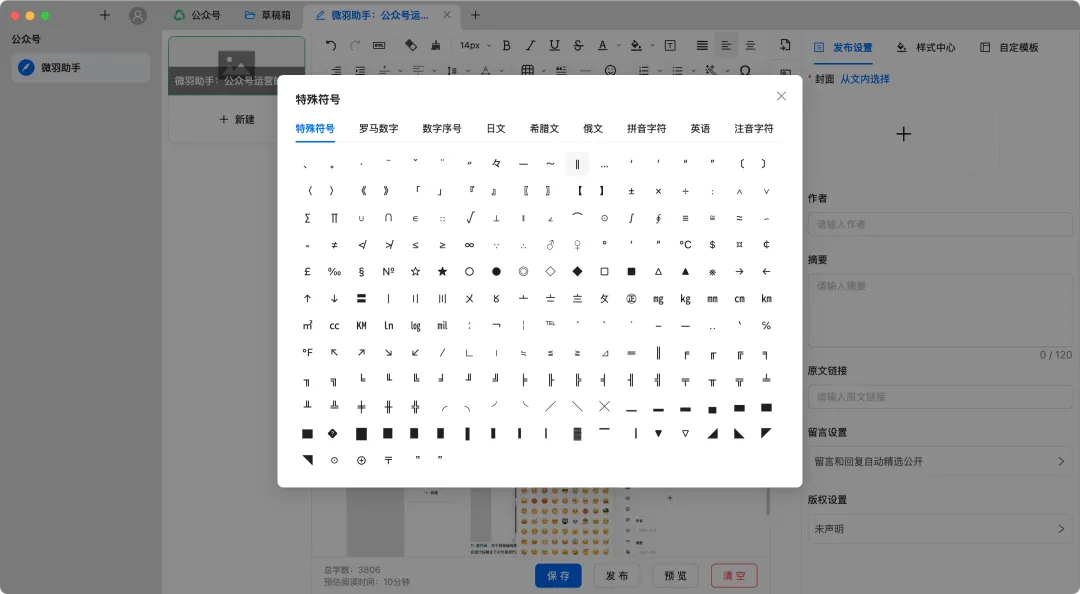Pick the $ dollar symbol
This screenshot has width=1080, height=594.
pyautogui.click(x=712, y=245)
